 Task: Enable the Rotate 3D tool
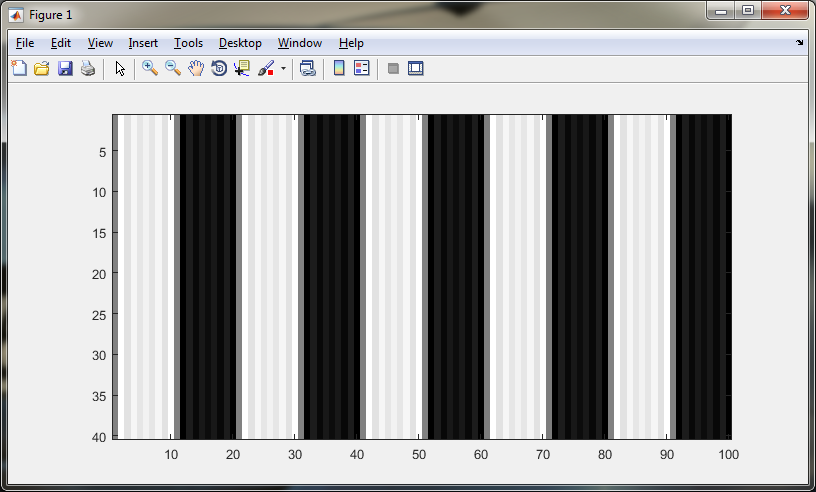pyautogui.click(x=219, y=69)
